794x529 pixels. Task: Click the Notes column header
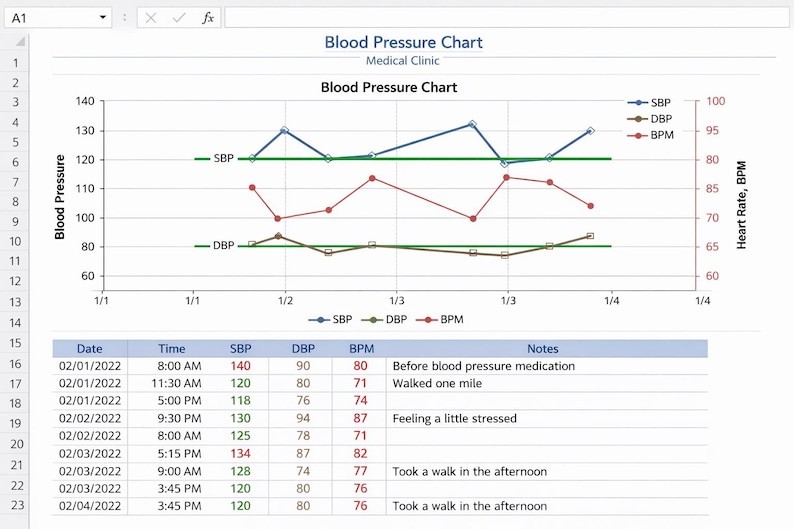pos(543,349)
